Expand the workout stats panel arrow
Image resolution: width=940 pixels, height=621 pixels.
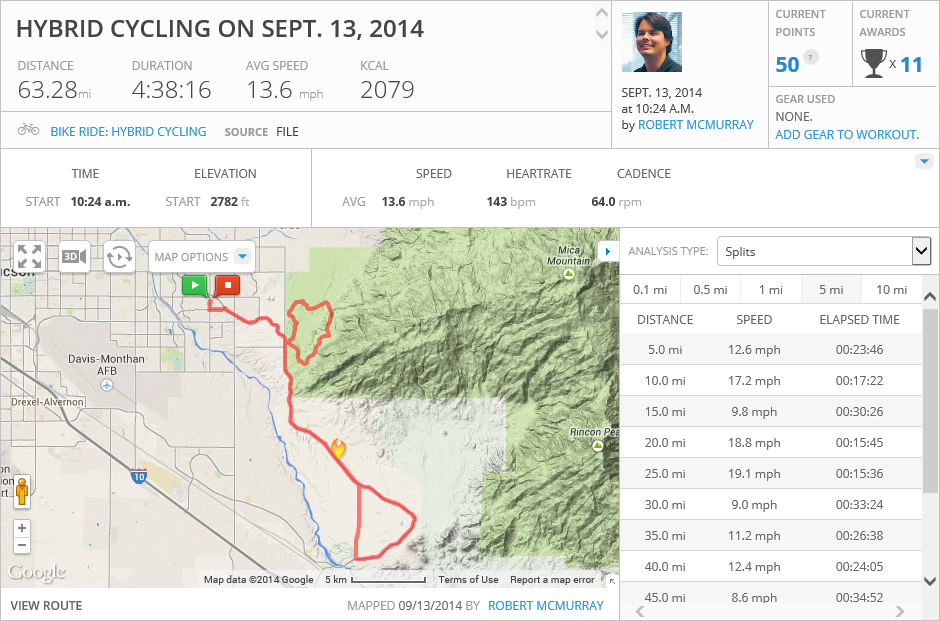[924, 161]
